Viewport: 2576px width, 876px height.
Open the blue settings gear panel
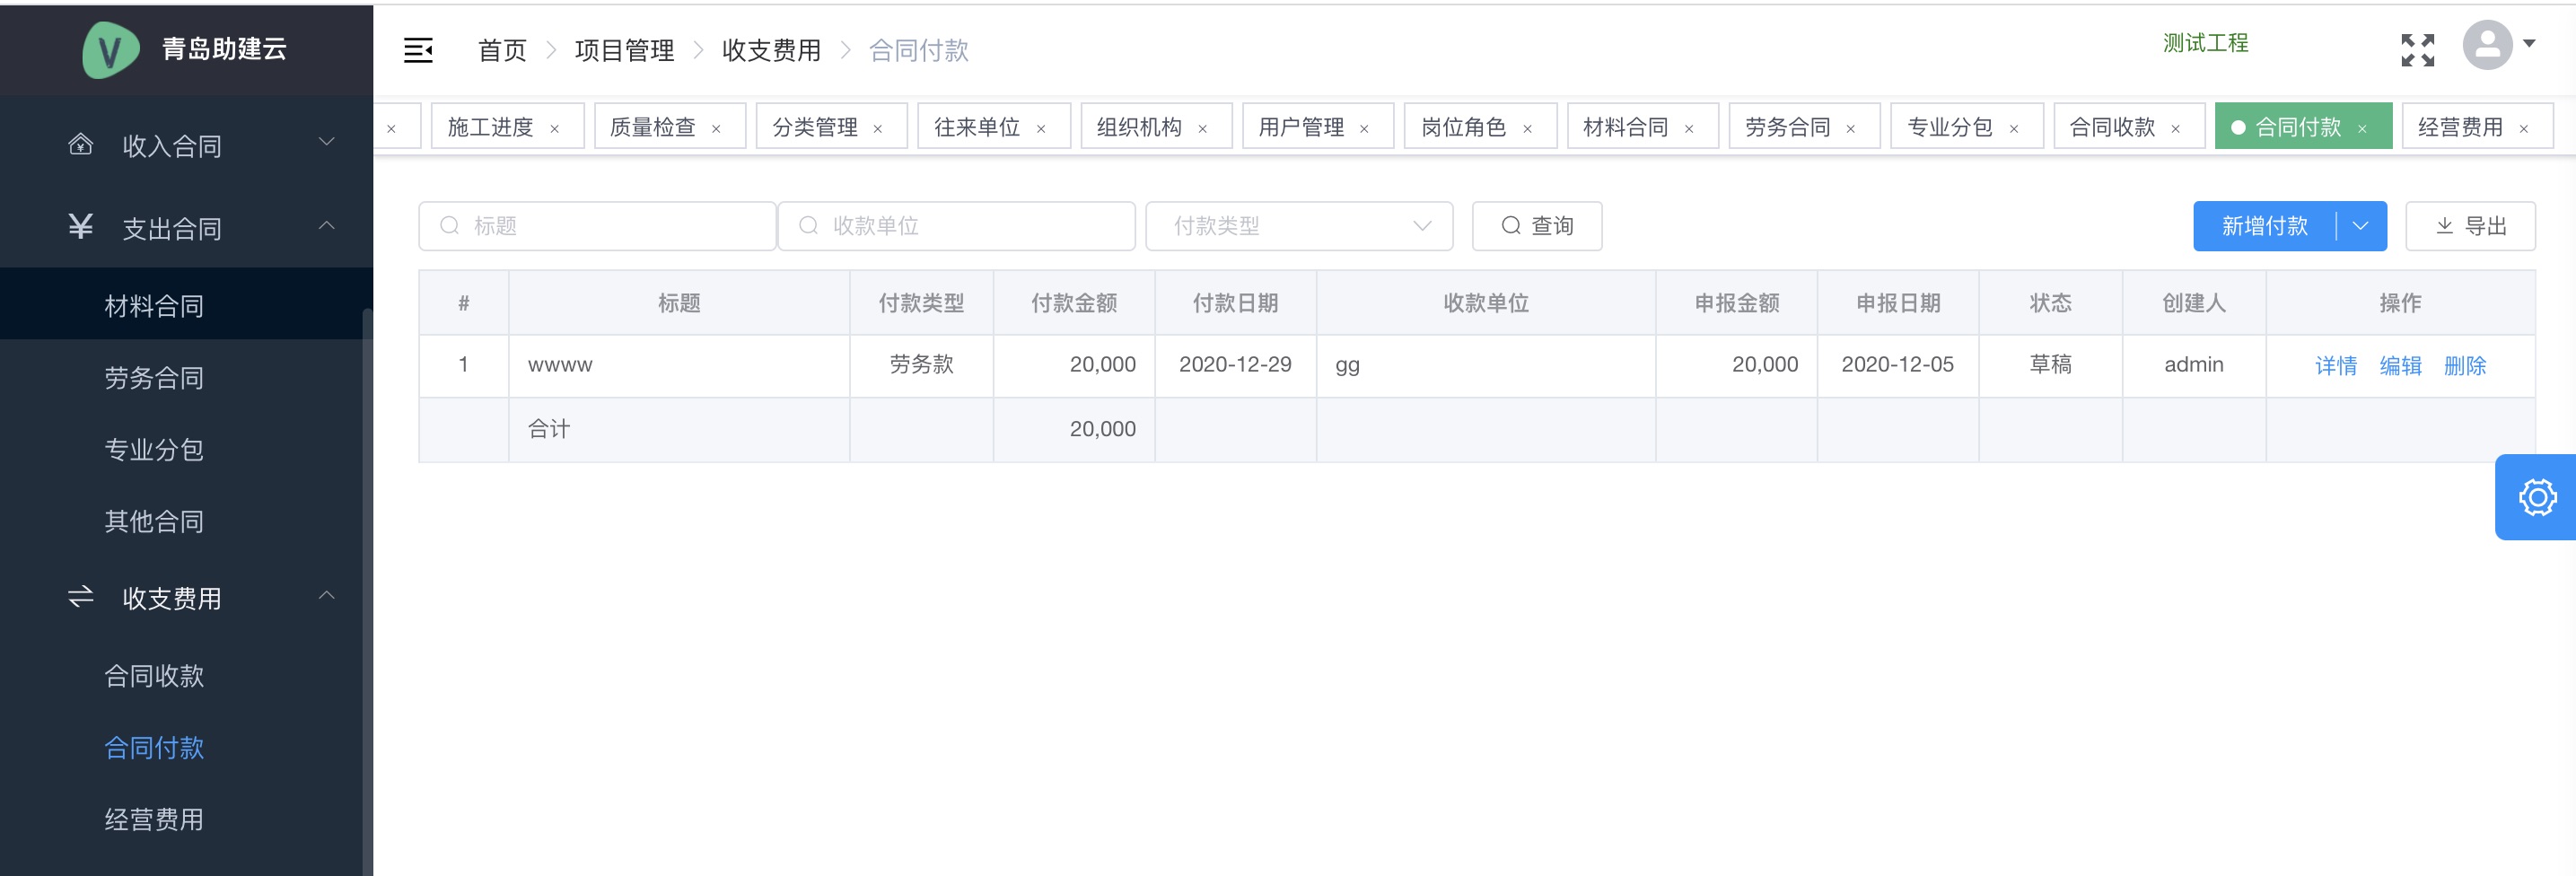tap(2536, 497)
